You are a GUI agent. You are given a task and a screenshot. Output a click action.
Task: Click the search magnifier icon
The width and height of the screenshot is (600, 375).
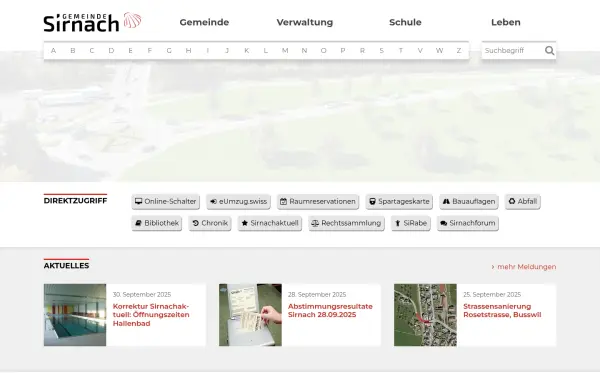[x=549, y=51]
